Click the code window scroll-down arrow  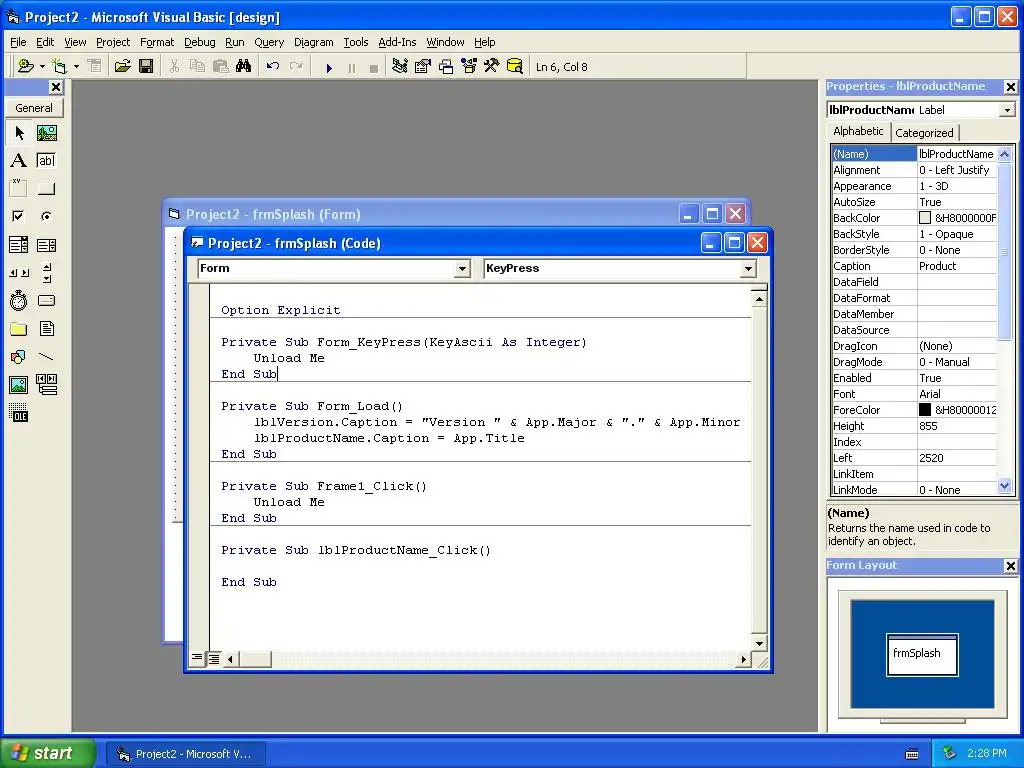click(x=759, y=643)
